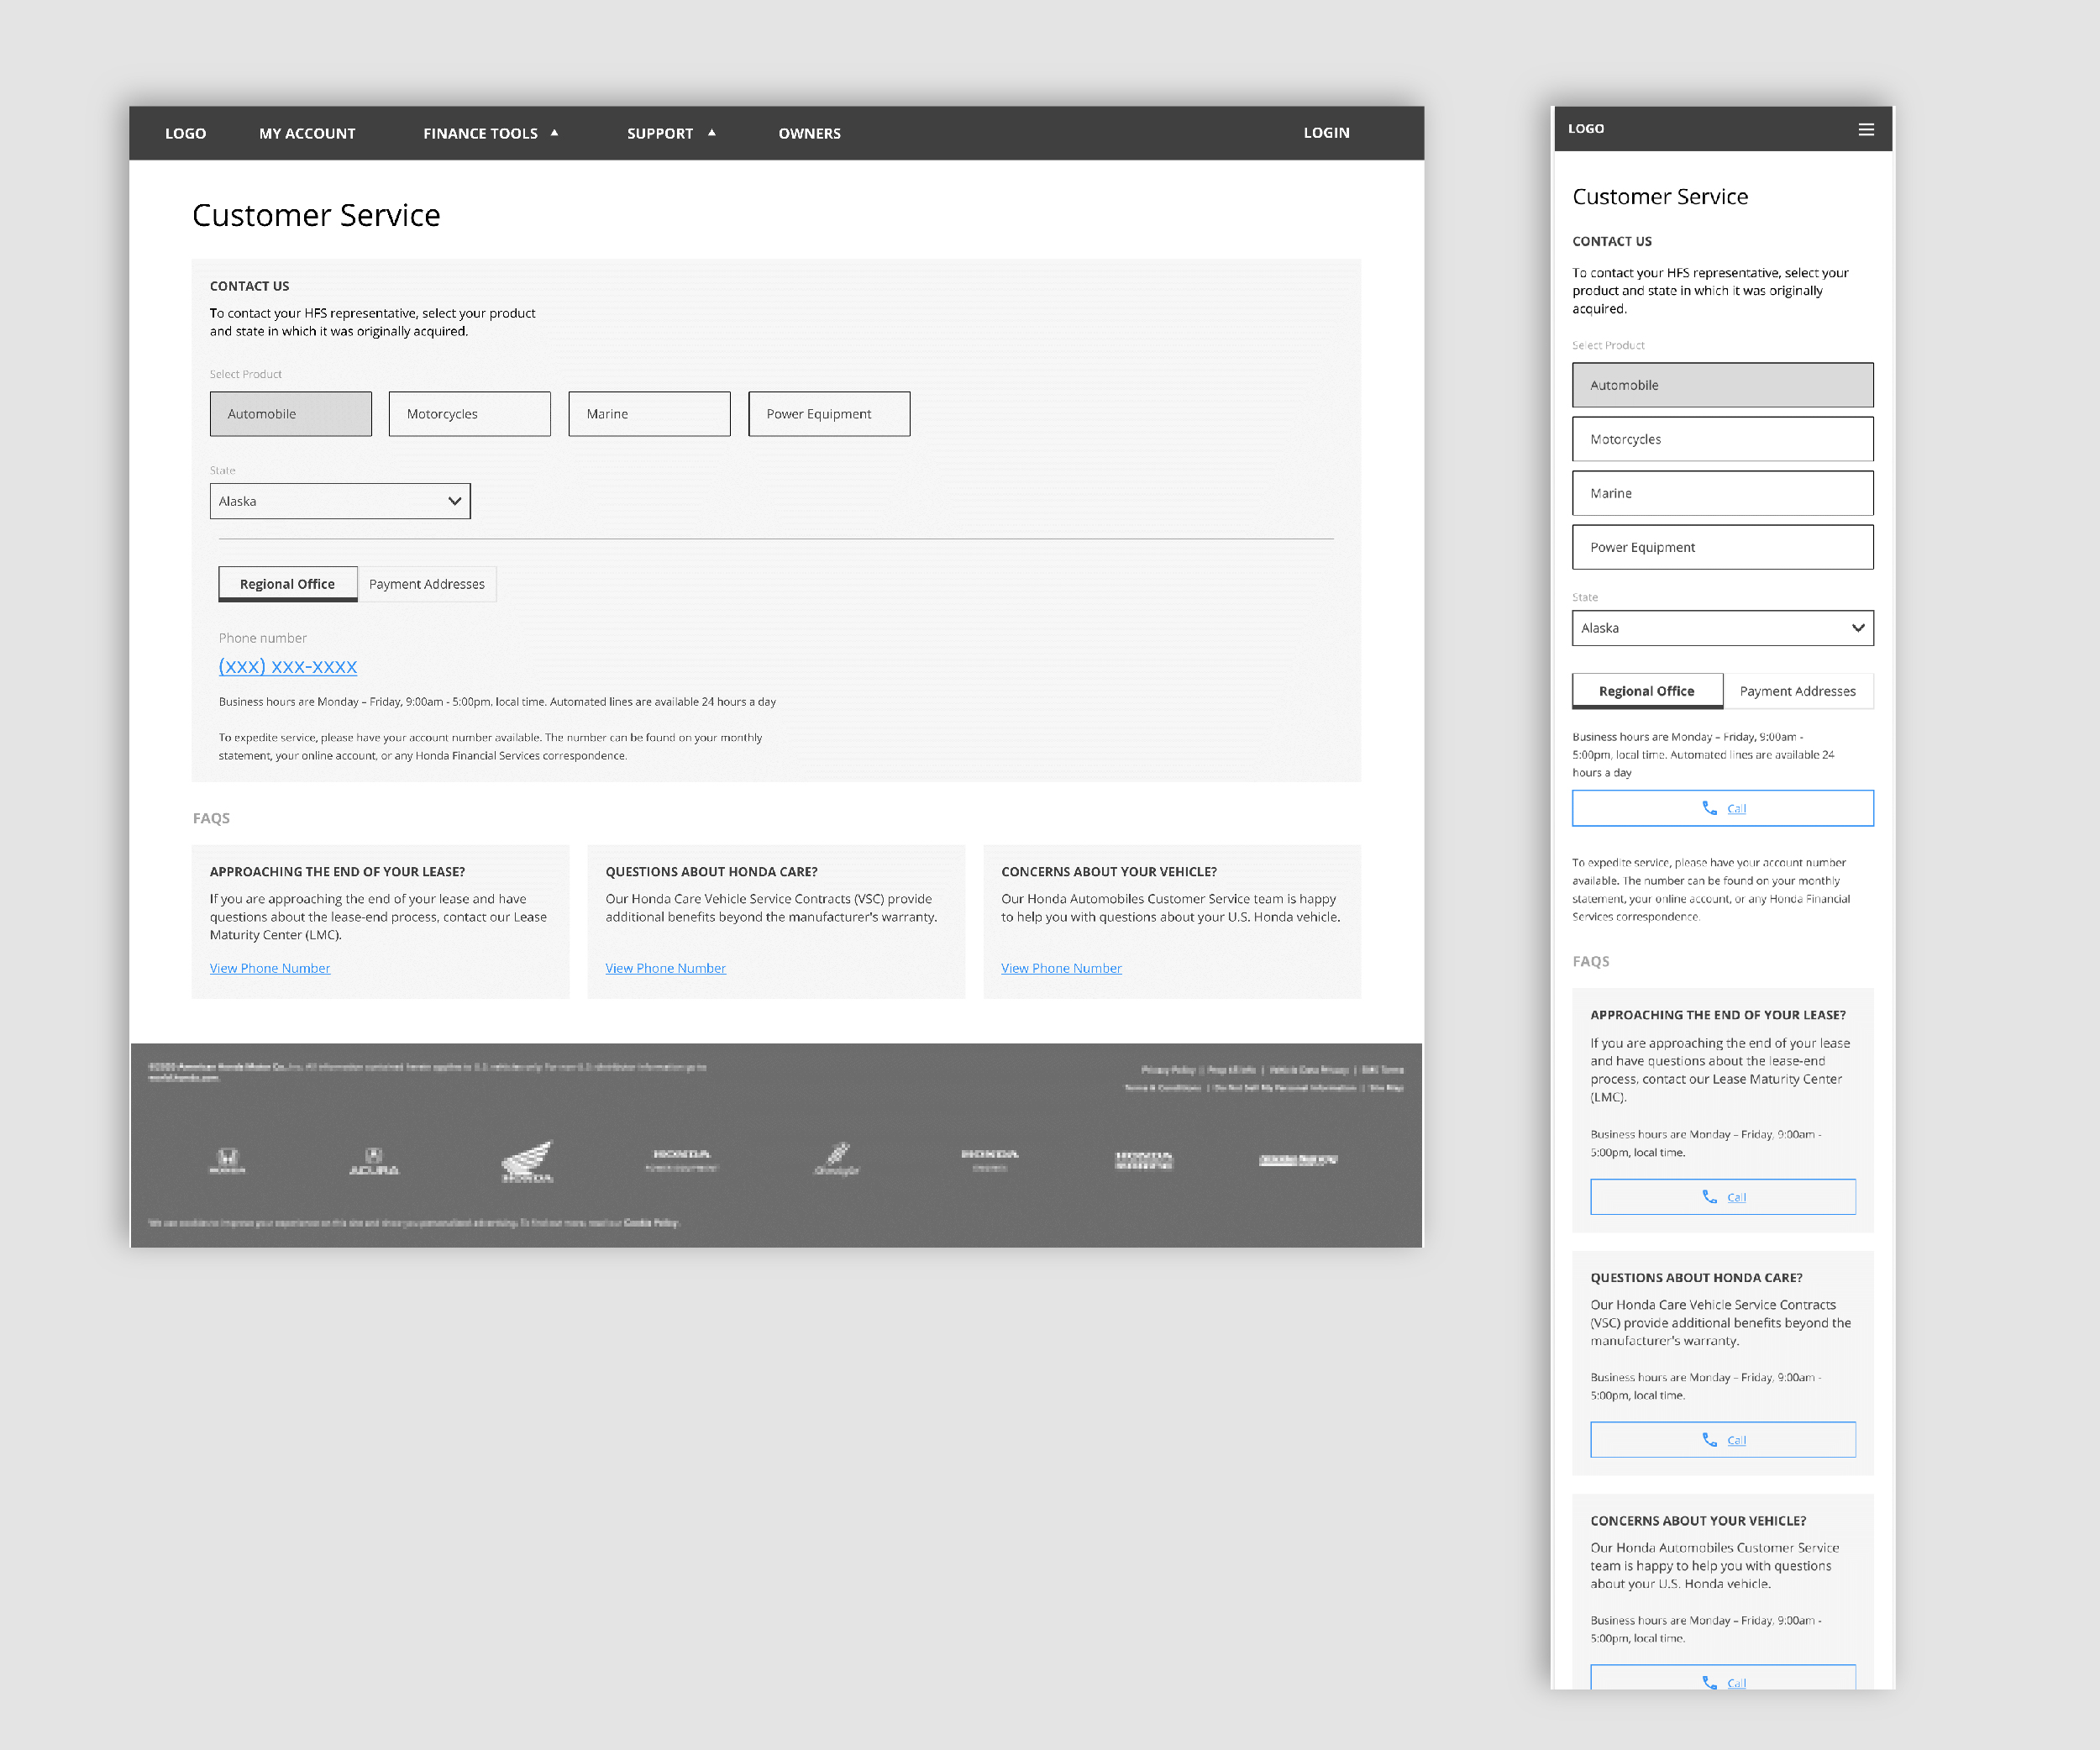Click the desktop FAQS section label
This screenshot has height=1750, width=2100.
(x=211, y=818)
